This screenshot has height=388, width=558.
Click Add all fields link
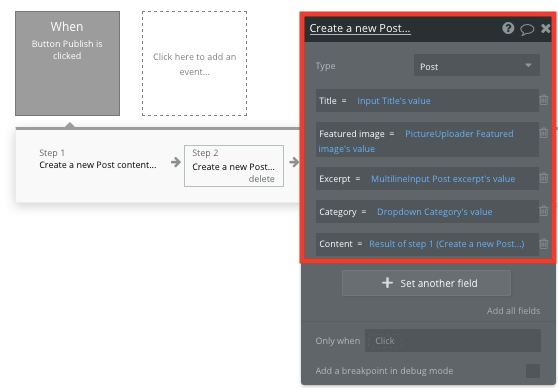[x=513, y=311]
